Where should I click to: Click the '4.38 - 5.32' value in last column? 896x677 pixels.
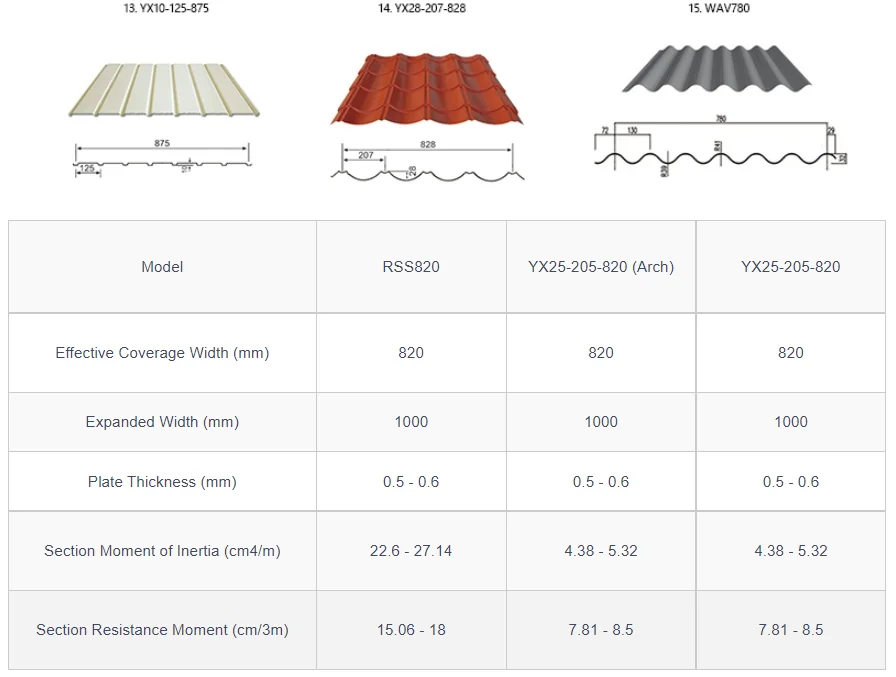791,551
